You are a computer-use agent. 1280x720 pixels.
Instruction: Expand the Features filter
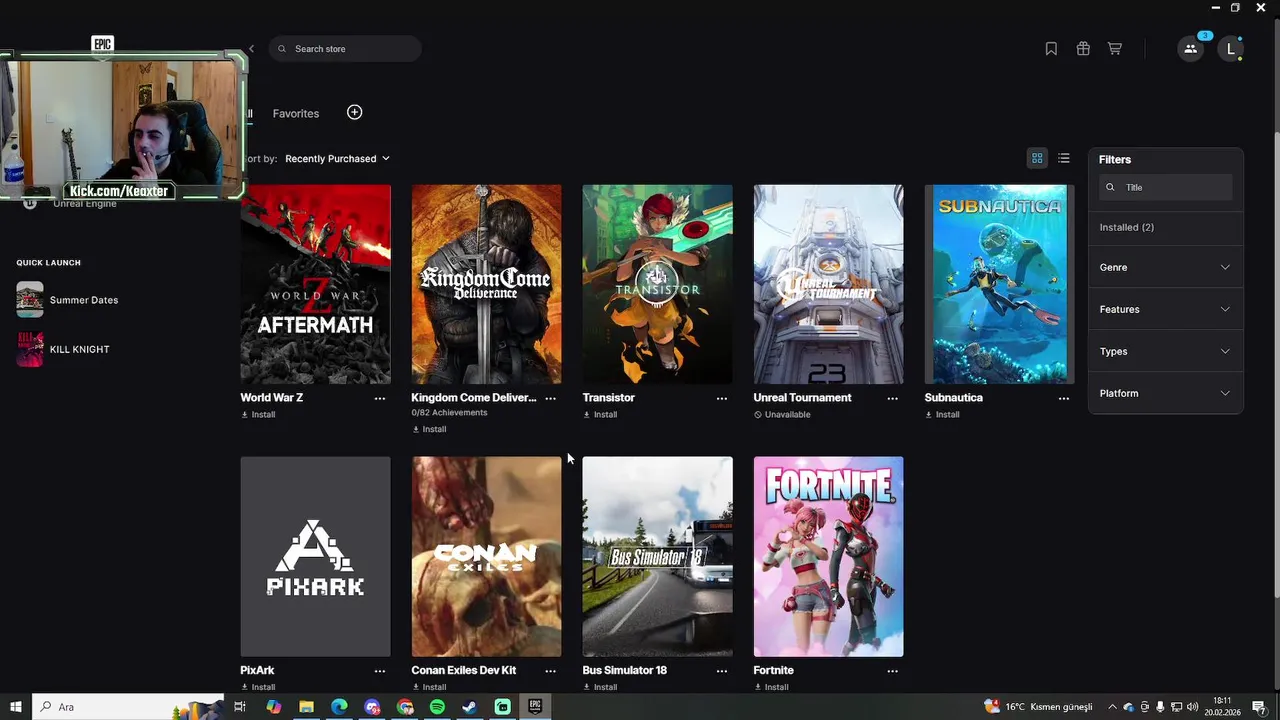click(x=1165, y=309)
